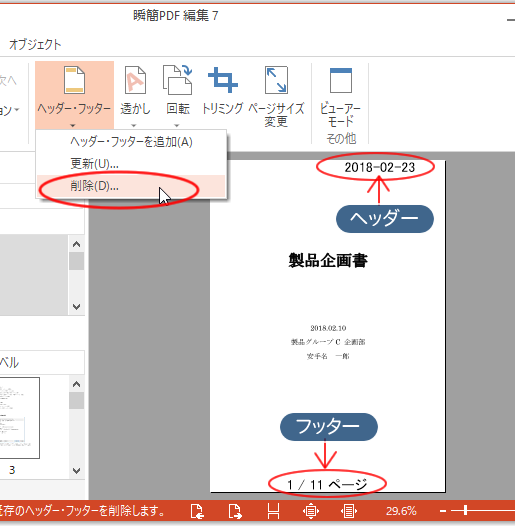Viewport: 515px width, 527px height.
Task: Collapse the ヘッダー・フッター dropdown arrow
Action: click(x=73, y=126)
